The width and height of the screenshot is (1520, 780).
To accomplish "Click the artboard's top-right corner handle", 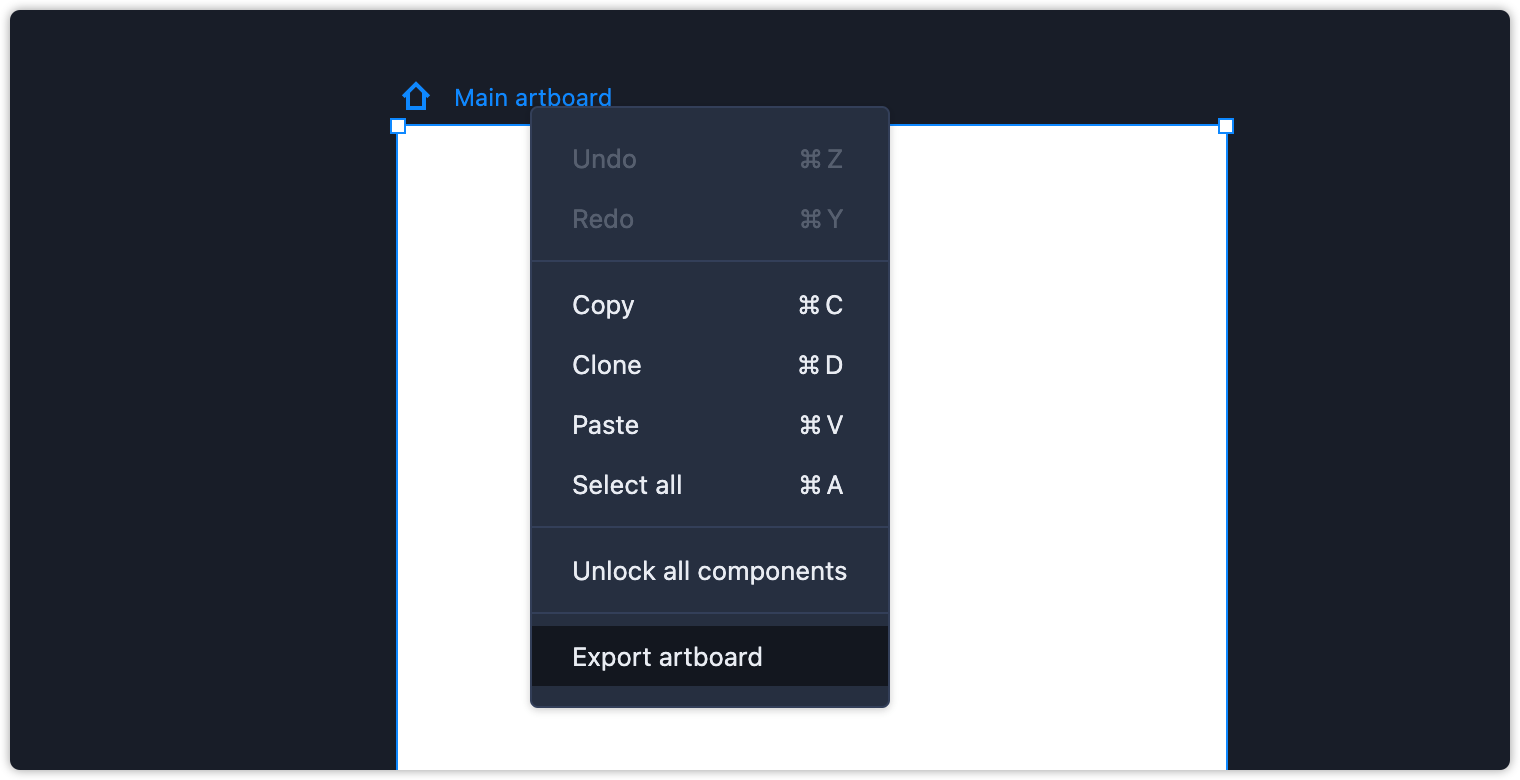I will pos(1226,126).
